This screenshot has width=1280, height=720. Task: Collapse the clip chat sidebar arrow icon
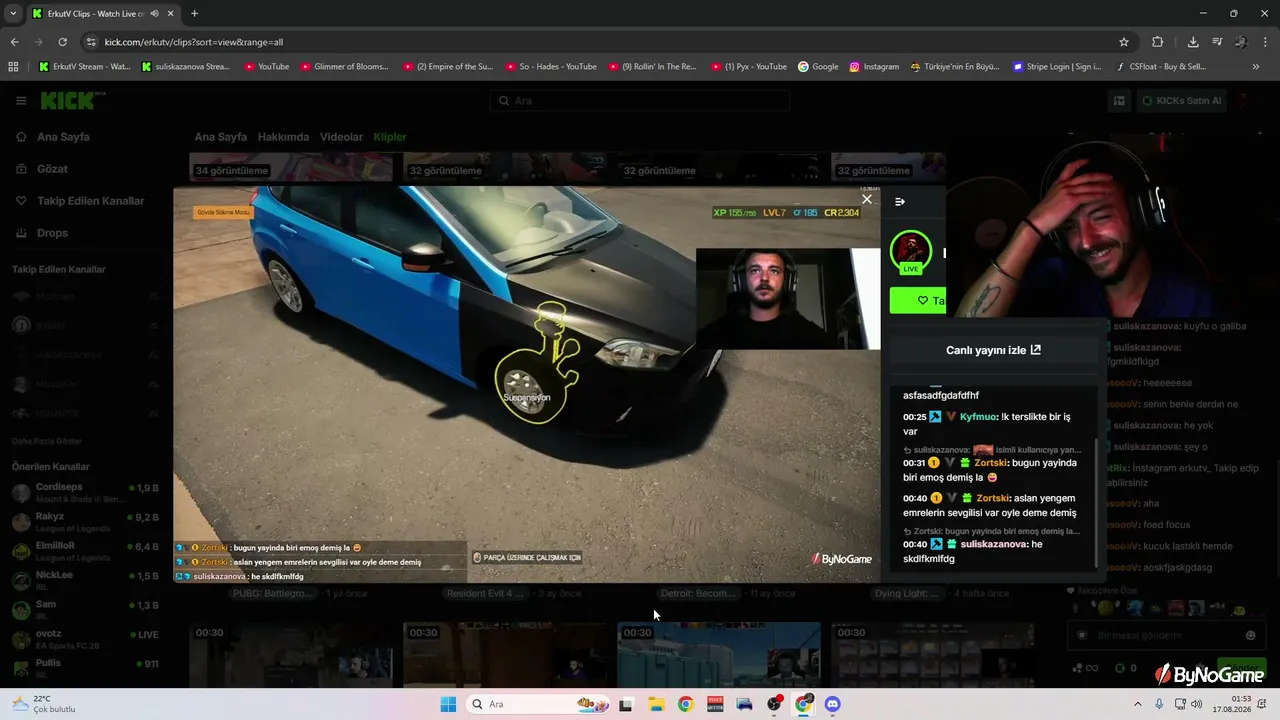900,202
